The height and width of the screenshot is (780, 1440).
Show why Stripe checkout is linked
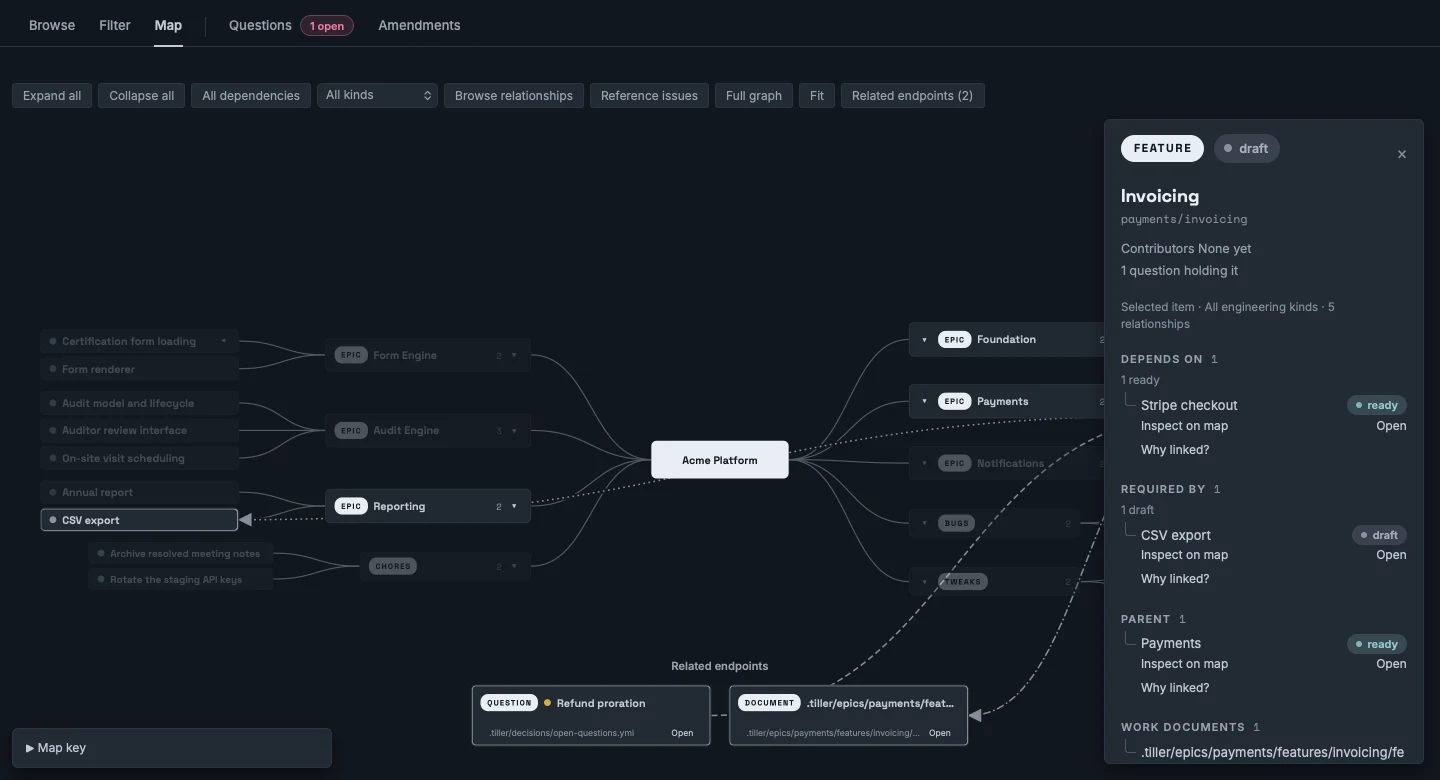(1175, 450)
